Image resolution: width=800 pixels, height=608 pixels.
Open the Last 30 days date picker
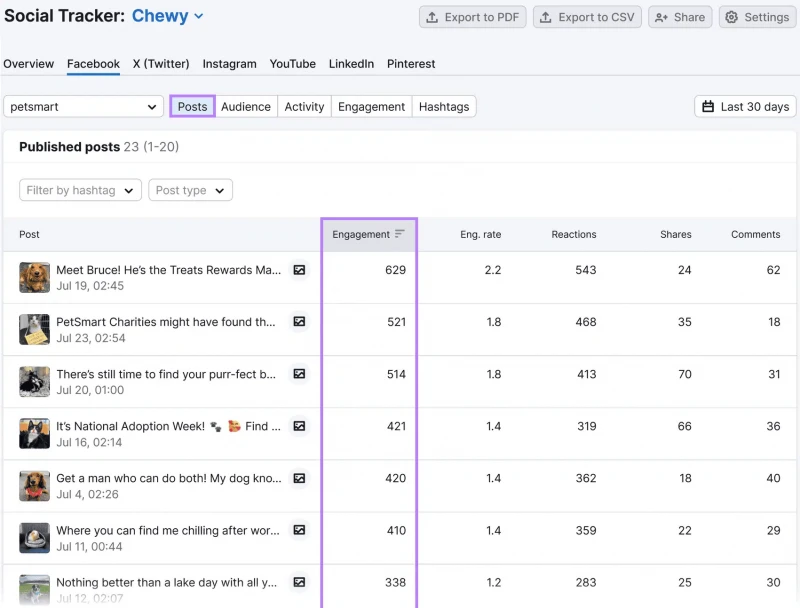pyautogui.click(x=745, y=107)
